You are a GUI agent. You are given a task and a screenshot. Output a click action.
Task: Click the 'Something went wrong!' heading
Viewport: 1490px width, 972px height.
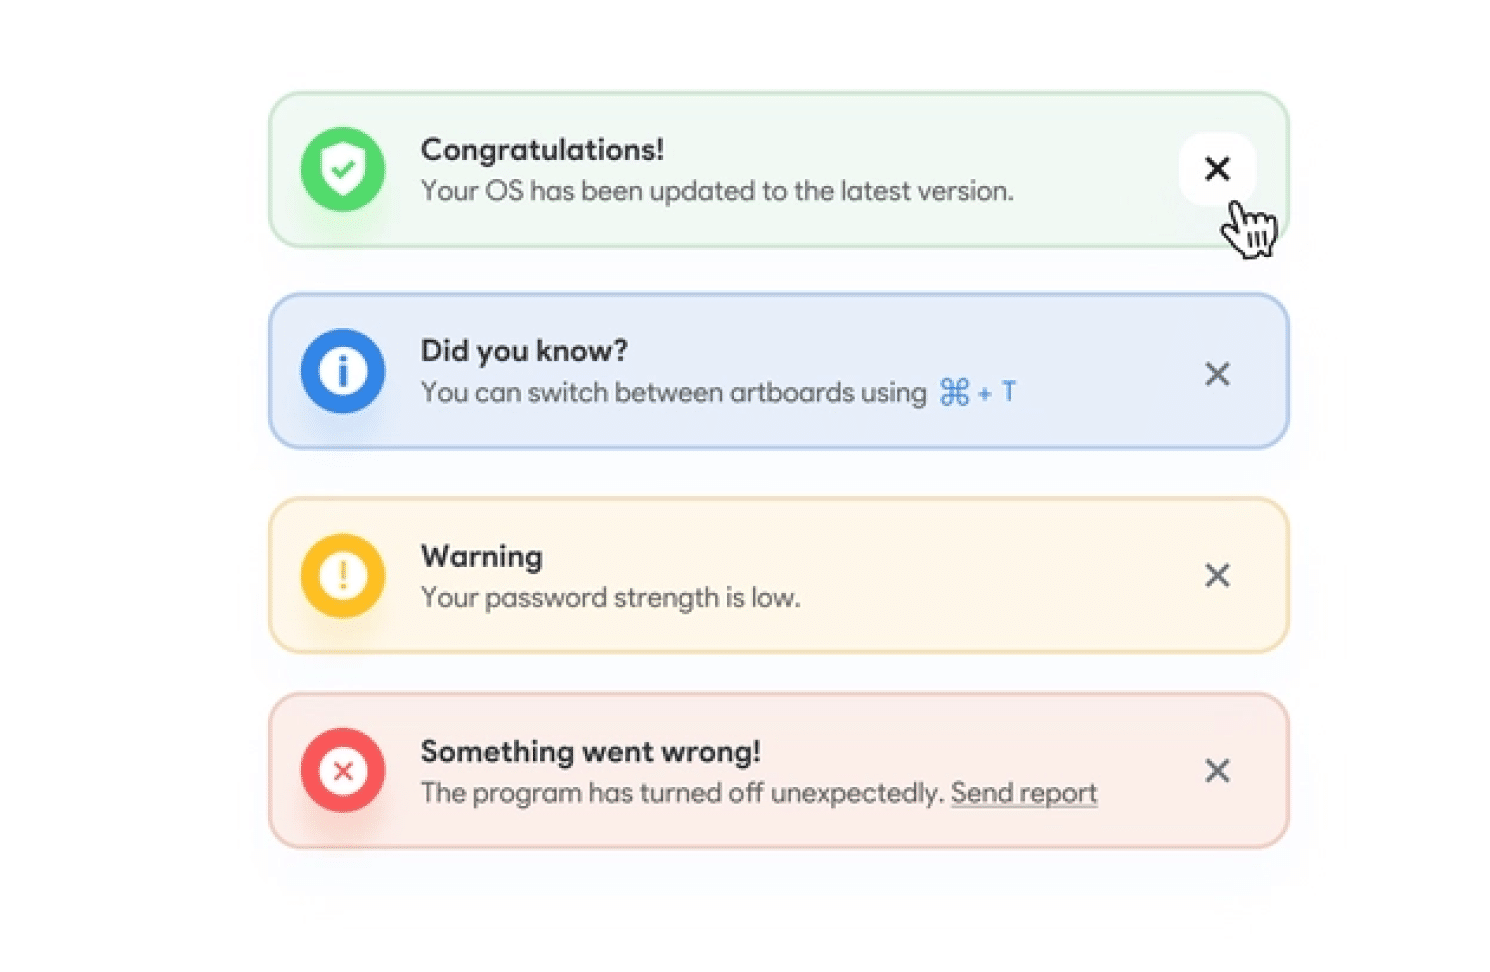(590, 751)
